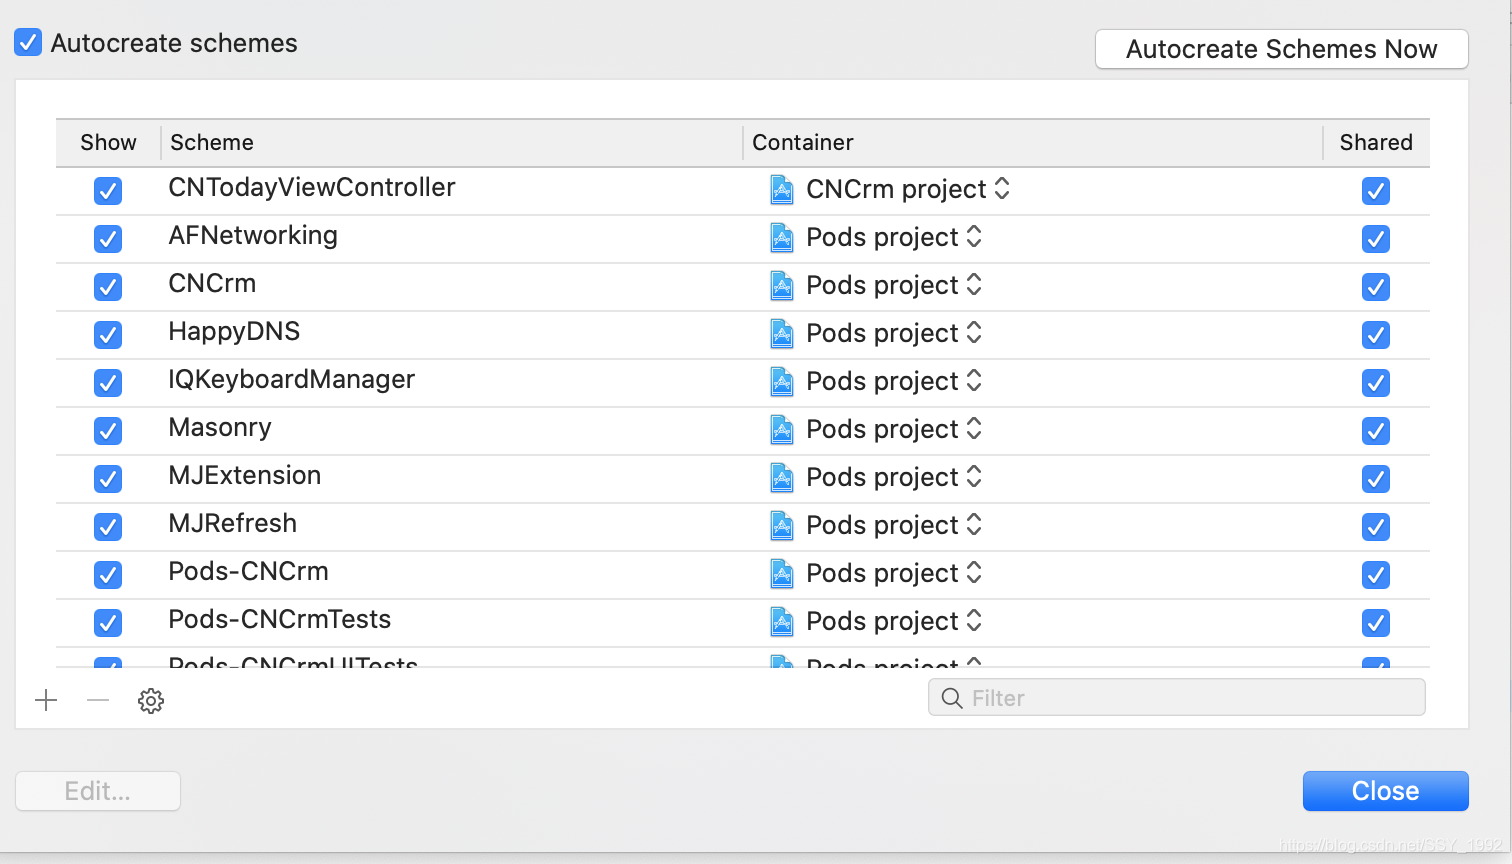The height and width of the screenshot is (864, 1512).
Task: Select the Masonry scheme name
Action: coord(220,427)
